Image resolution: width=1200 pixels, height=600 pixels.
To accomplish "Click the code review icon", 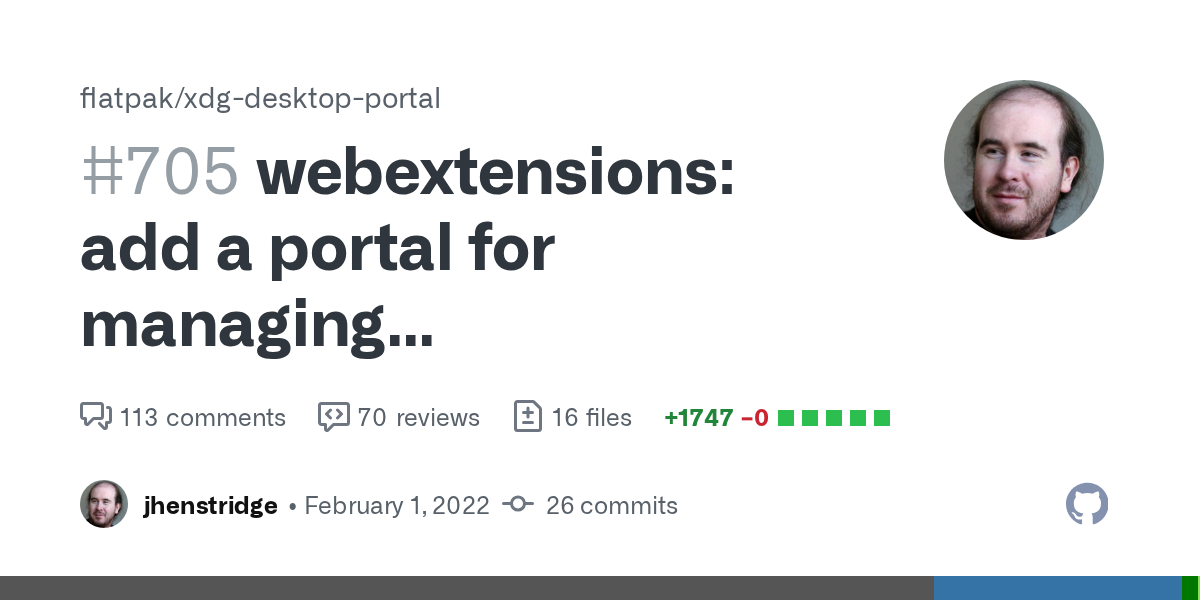I will tap(333, 416).
